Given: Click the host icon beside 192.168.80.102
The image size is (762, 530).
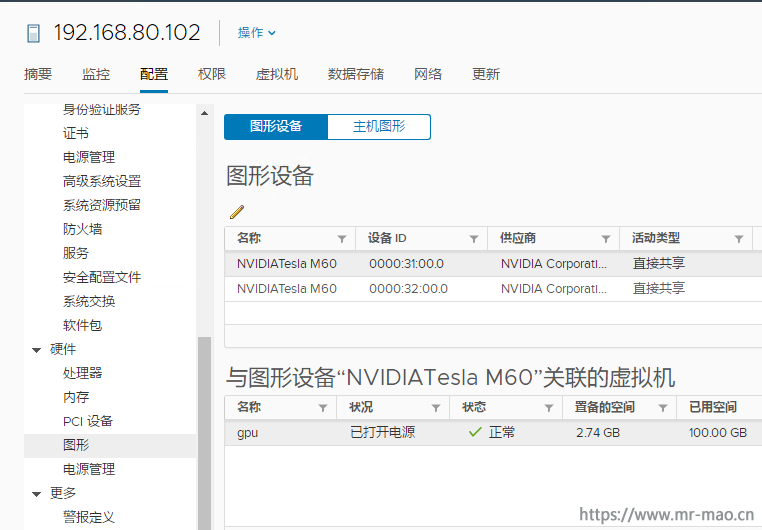Looking at the screenshot, I should coord(33,34).
